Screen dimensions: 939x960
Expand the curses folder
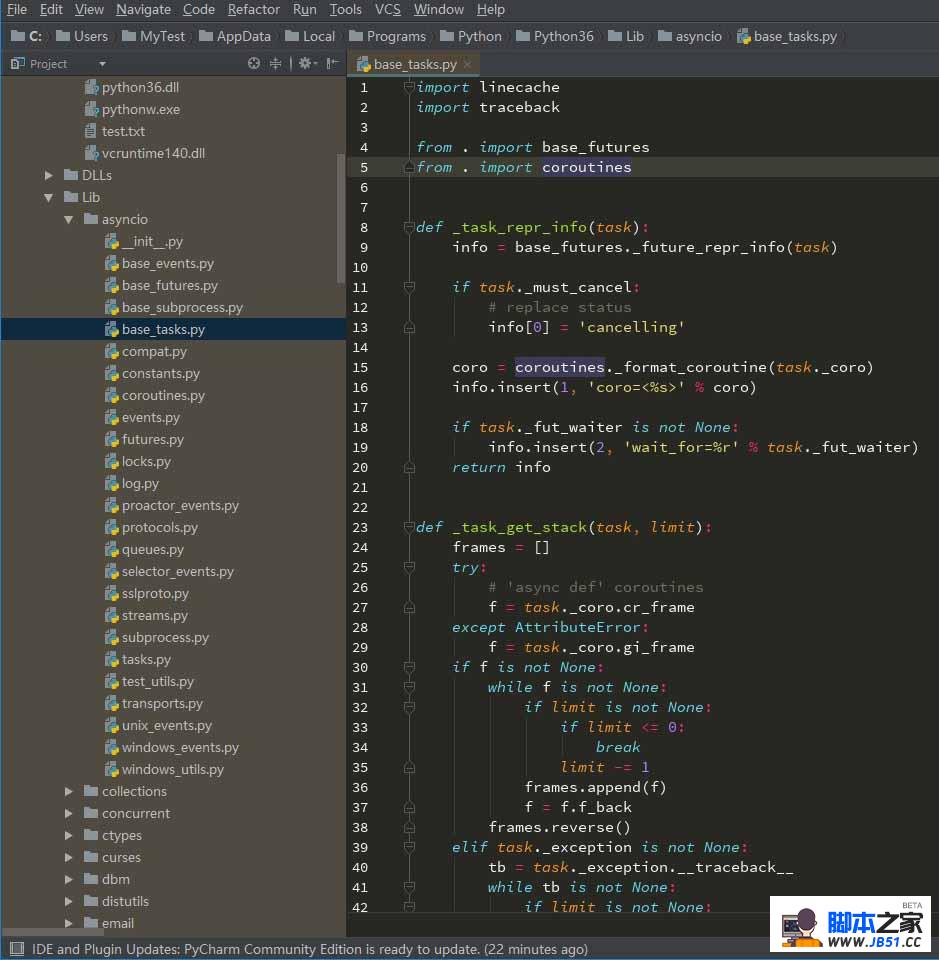[69, 858]
